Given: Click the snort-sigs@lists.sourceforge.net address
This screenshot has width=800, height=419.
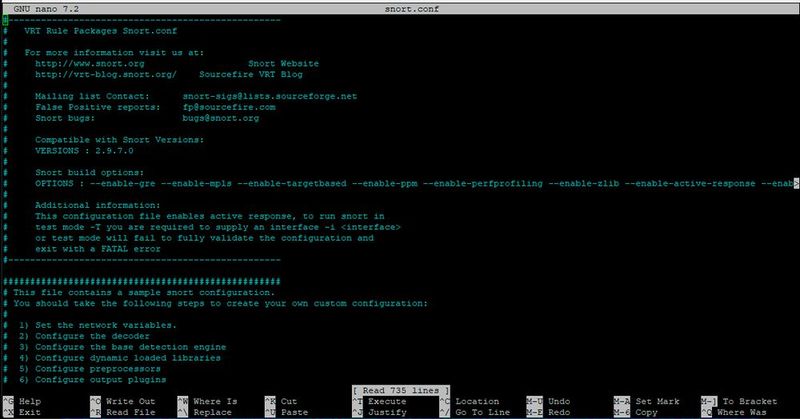Looking at the screenshot, I should tap(270, 96).
